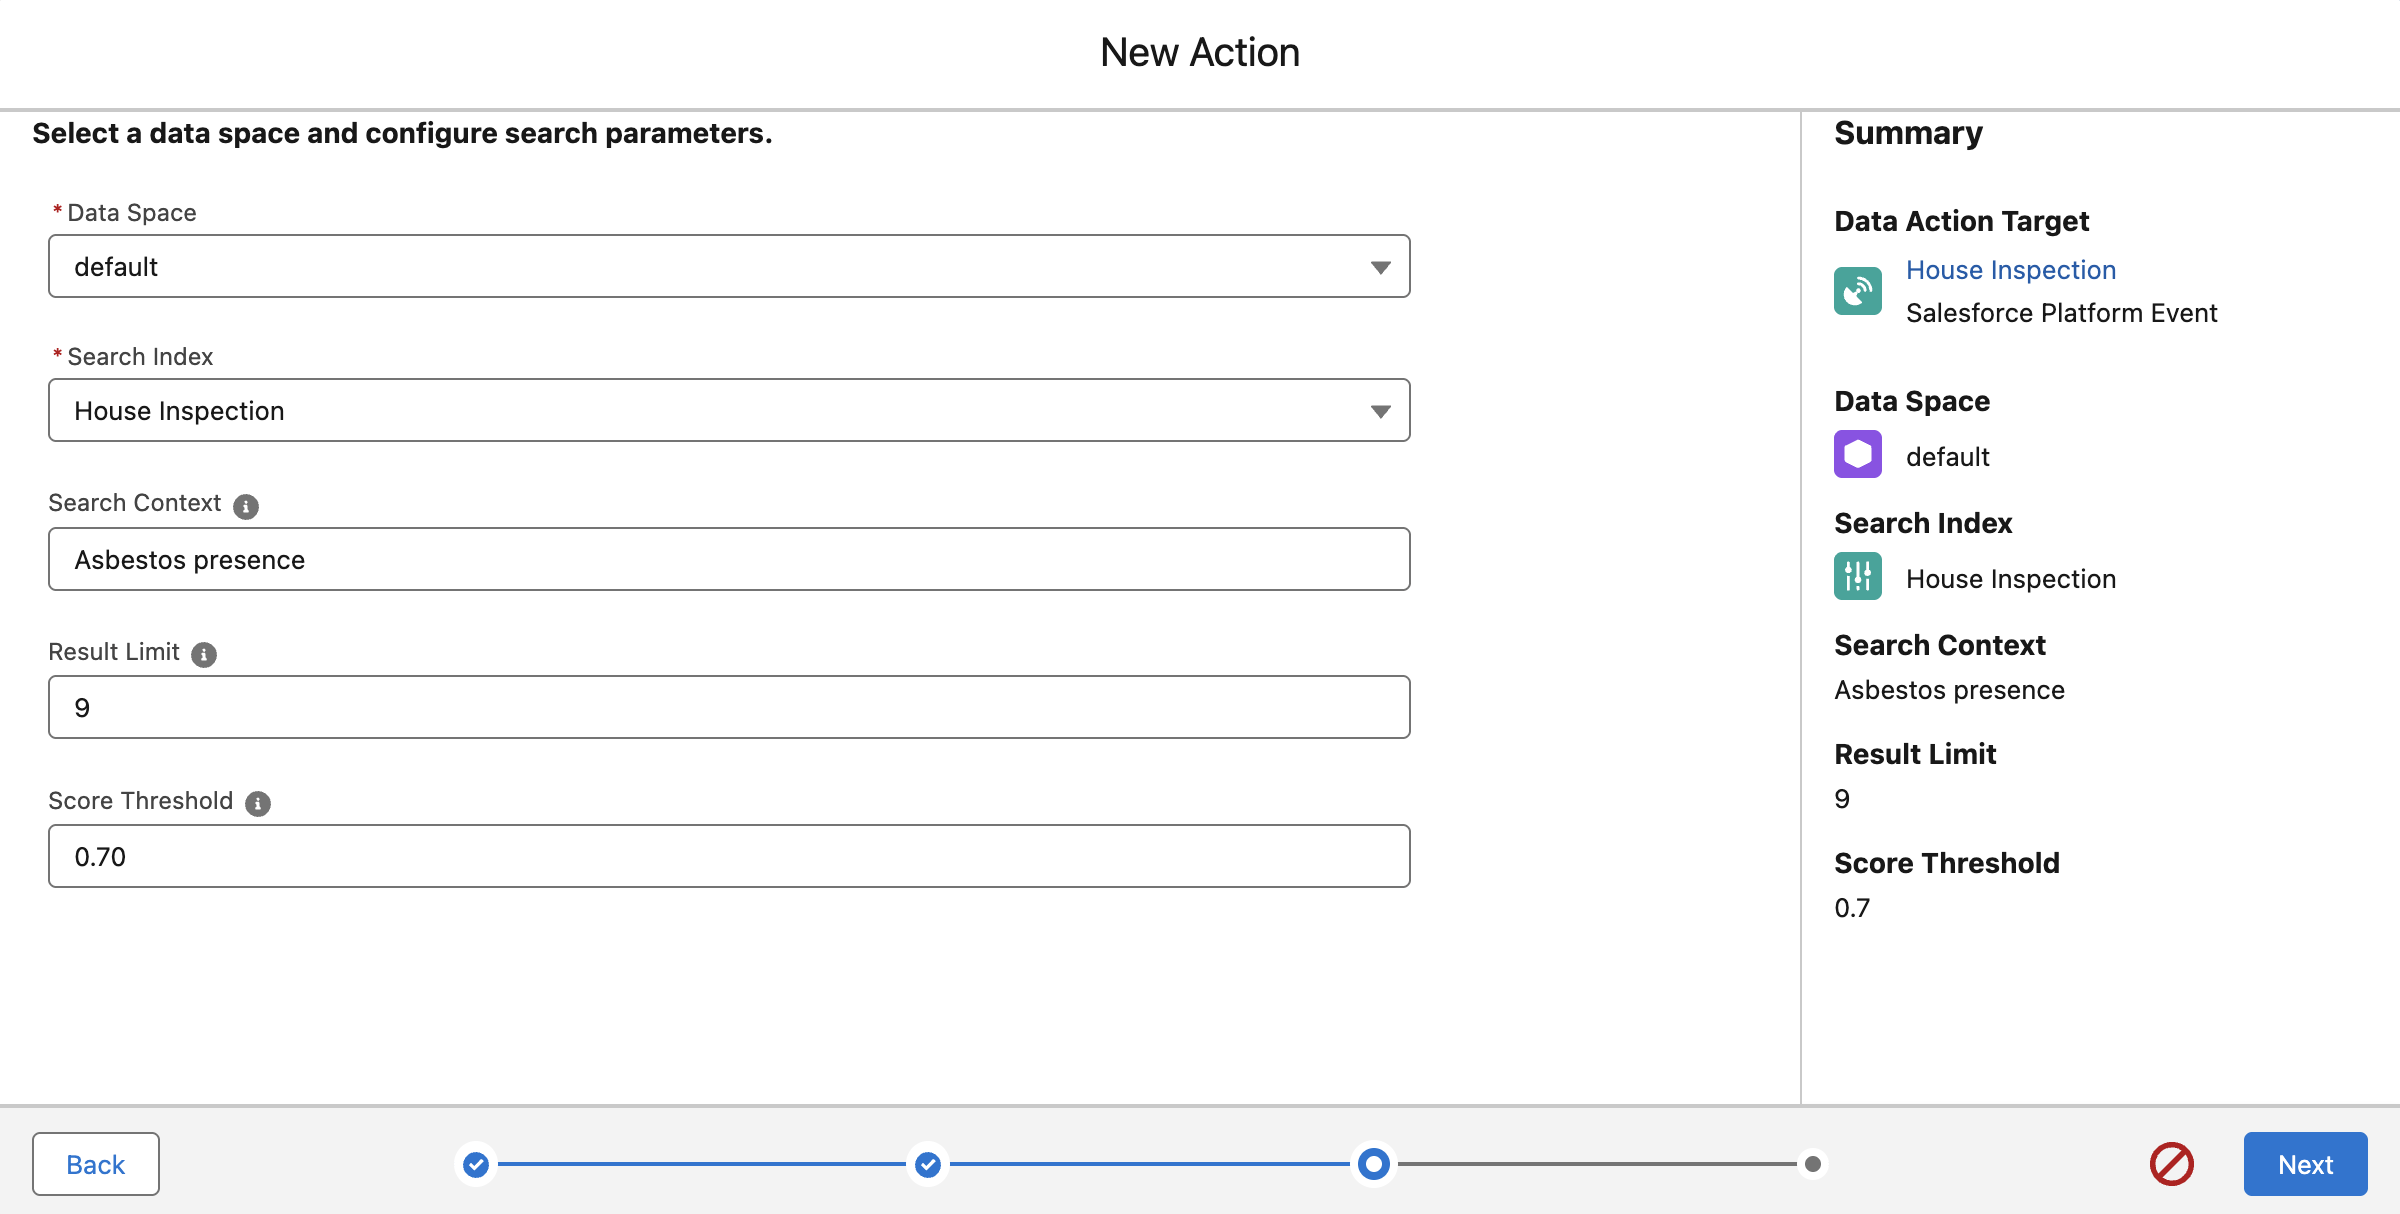The height and width of the screenshot is (1214, 2400).
Task: Click the Search Context info icon
Action: [246, 506]
